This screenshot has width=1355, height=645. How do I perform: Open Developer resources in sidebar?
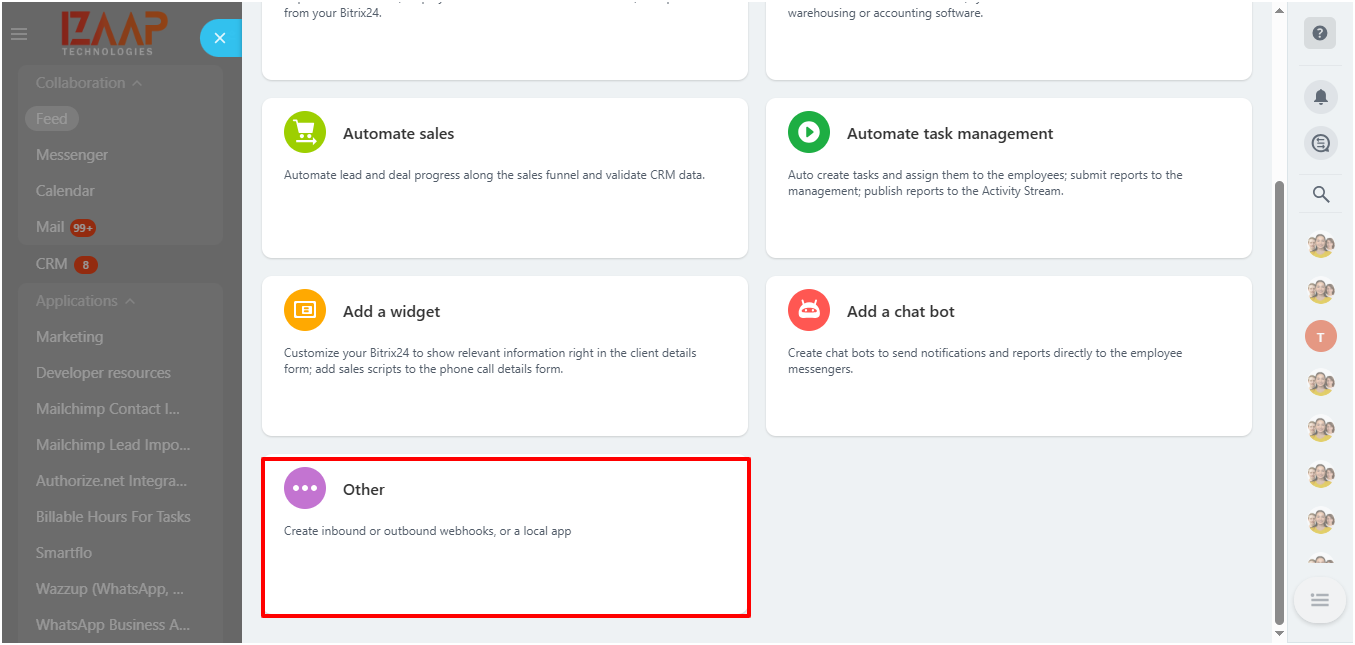[x=103, y=373]
